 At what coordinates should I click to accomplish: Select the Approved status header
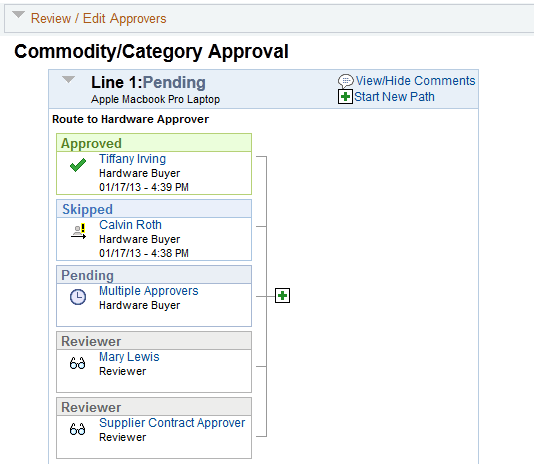tap(154, 143)
